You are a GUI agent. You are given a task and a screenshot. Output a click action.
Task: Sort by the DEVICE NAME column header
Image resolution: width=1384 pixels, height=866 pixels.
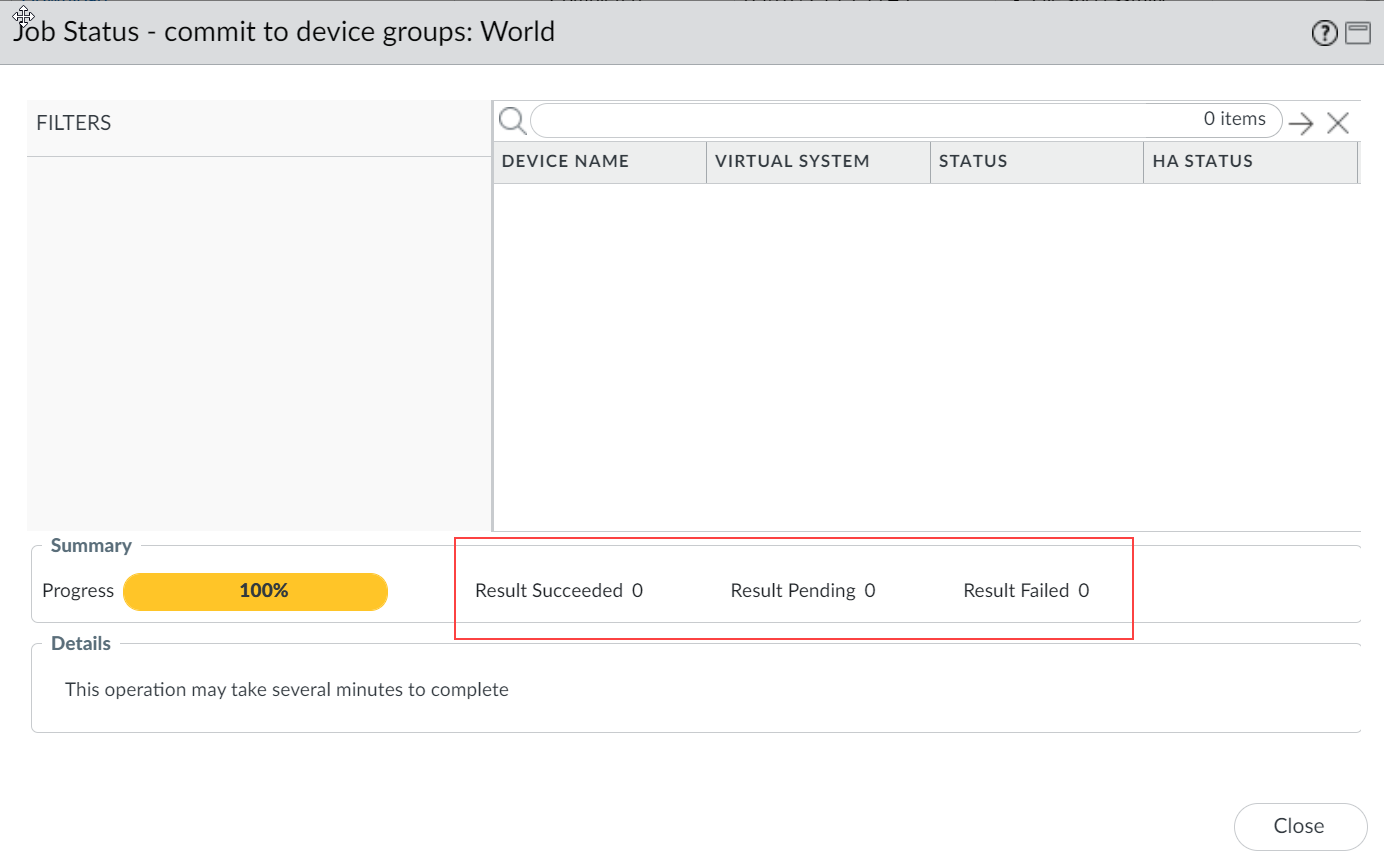click(x=567, y=161)
